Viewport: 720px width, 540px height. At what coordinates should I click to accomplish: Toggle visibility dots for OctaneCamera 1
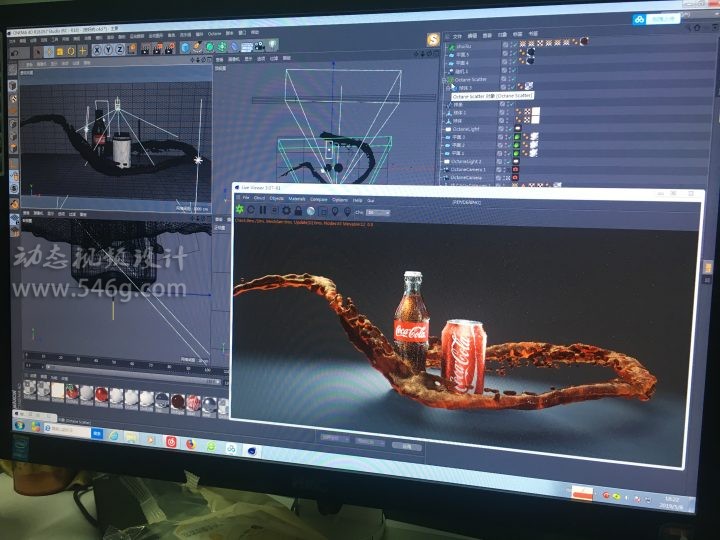coord(508,170)
